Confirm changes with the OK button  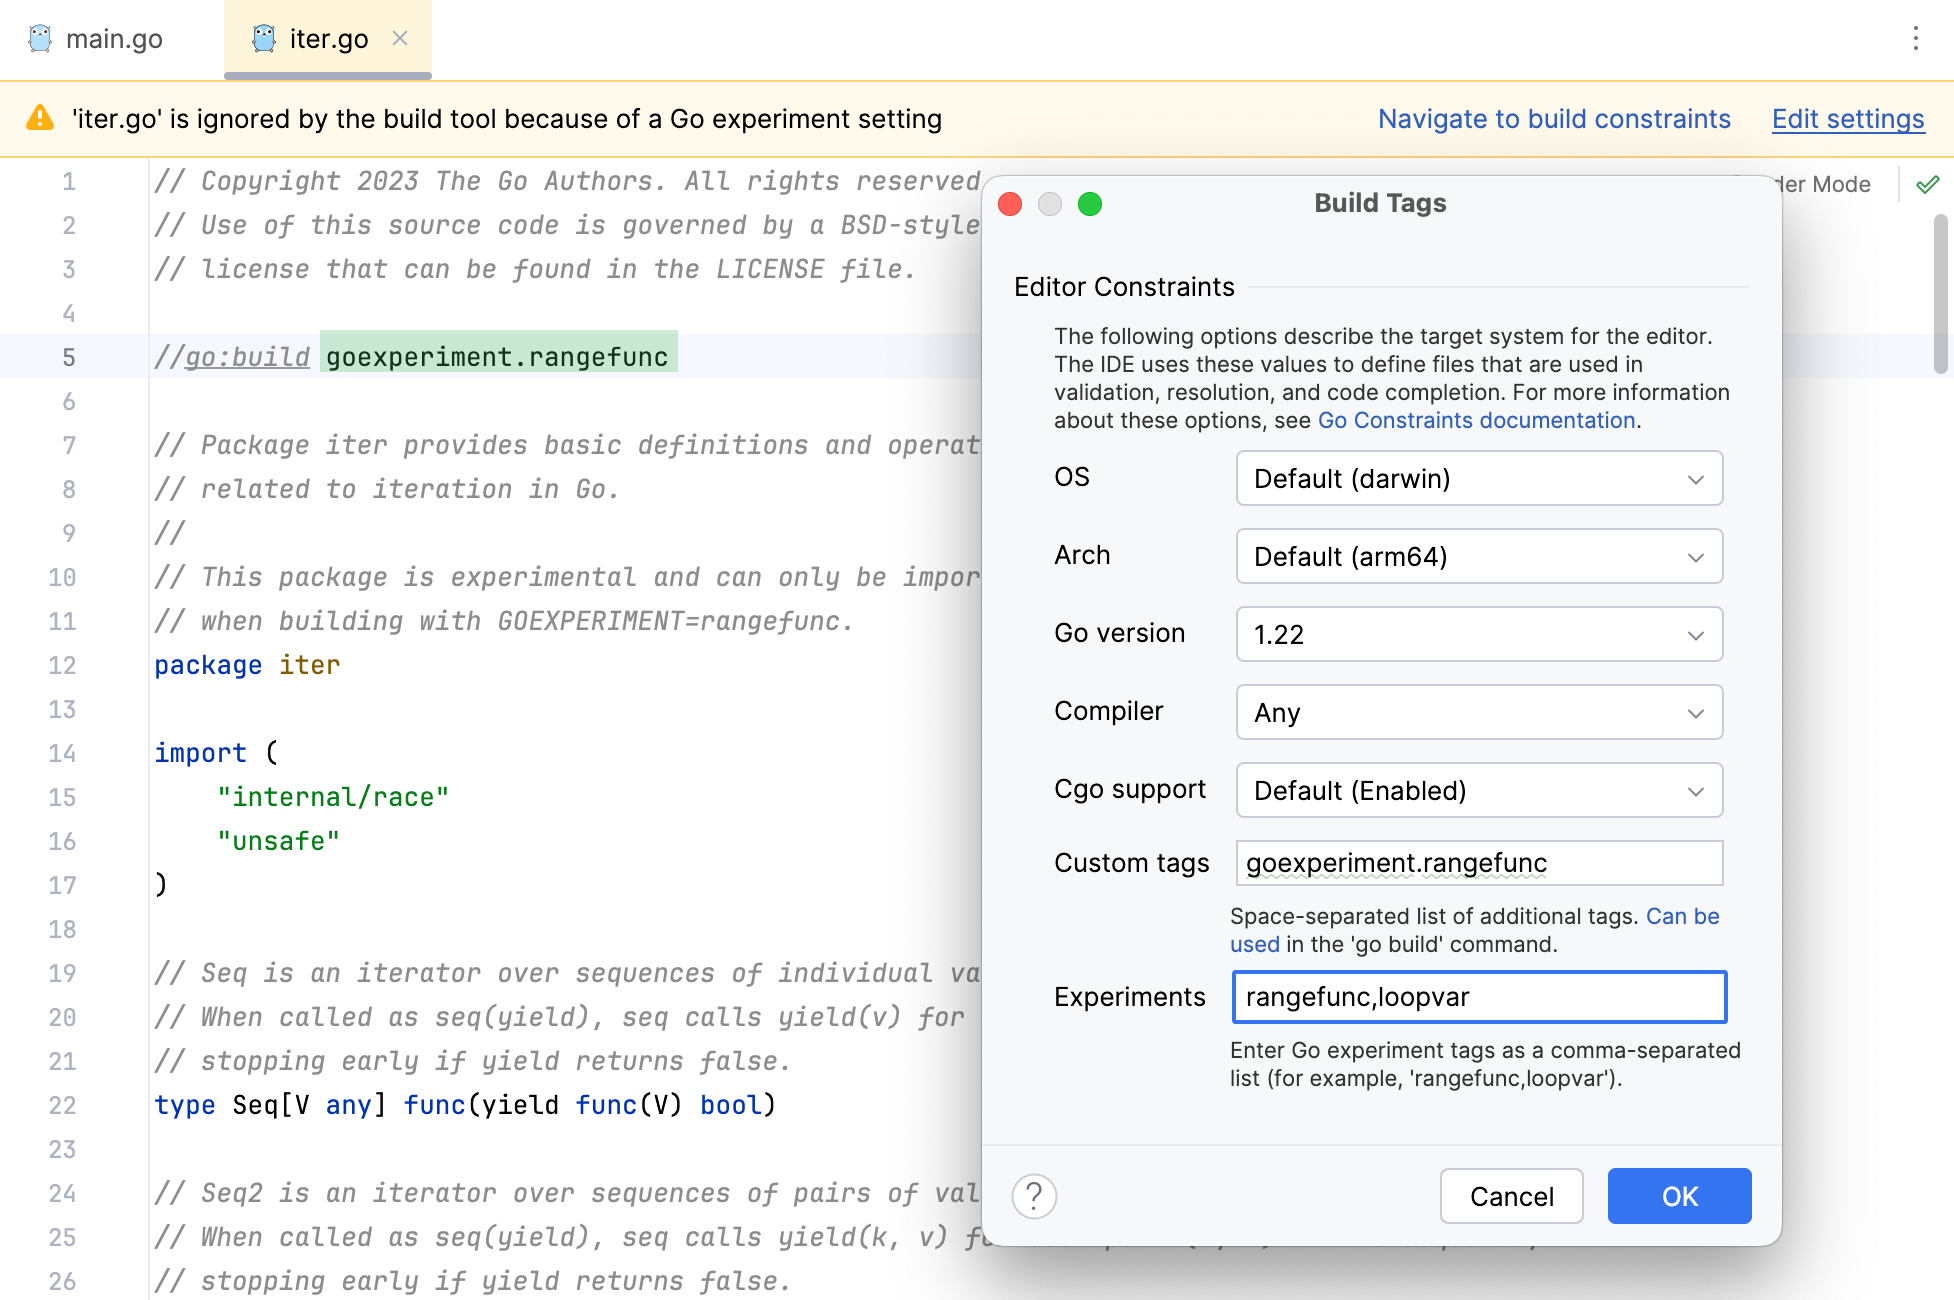click(1678, 1196)
